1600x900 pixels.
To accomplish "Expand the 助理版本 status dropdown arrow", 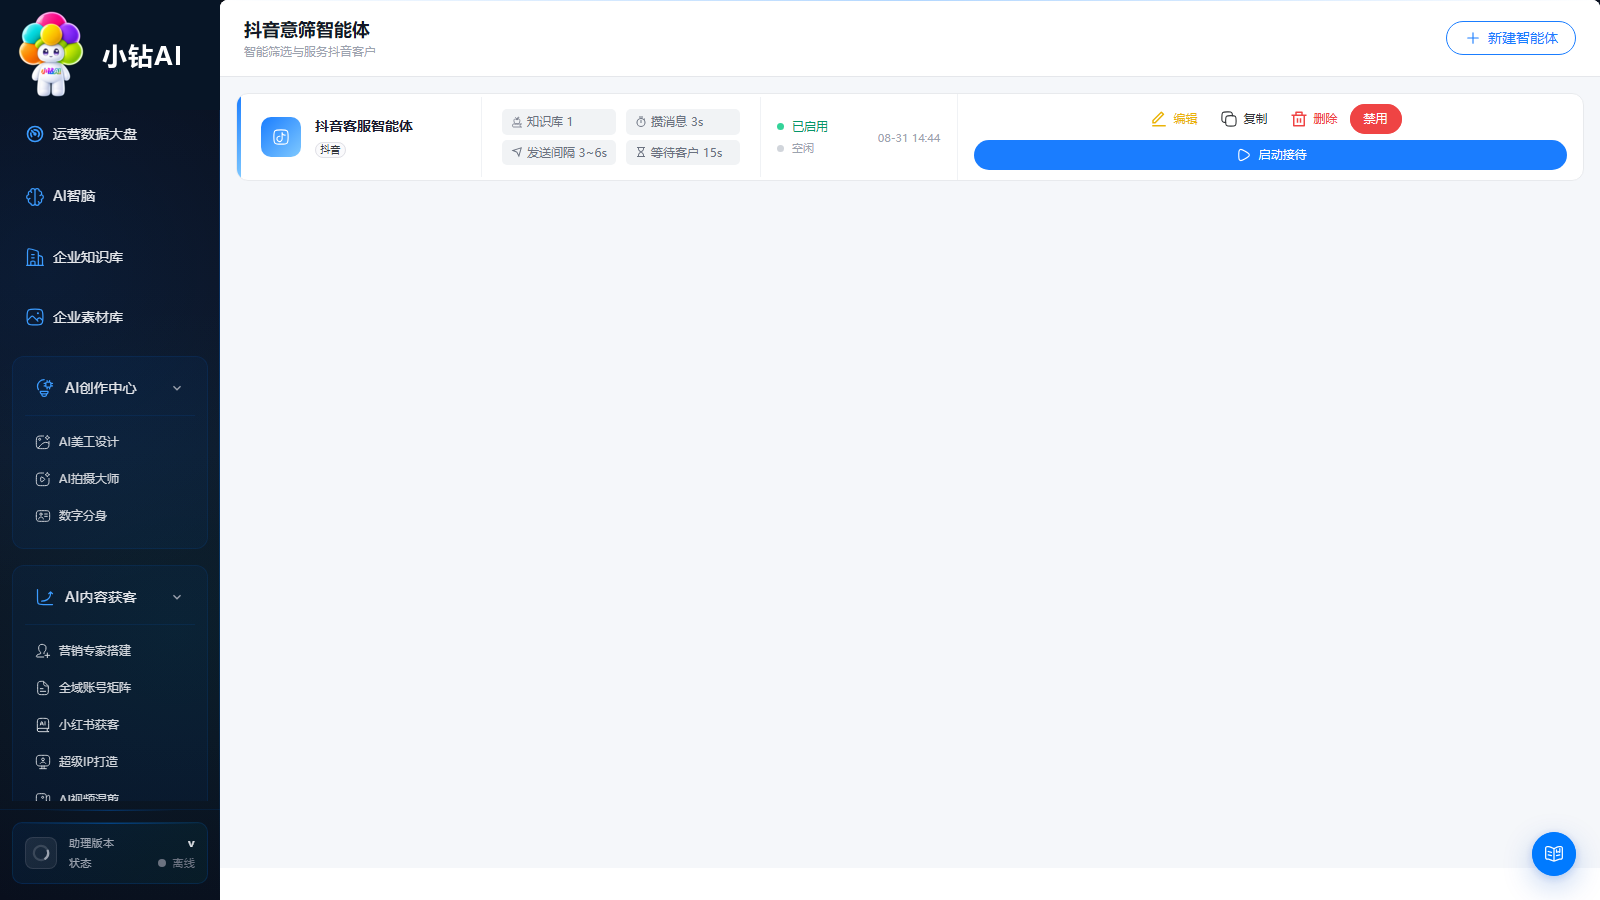I will 191,844.
